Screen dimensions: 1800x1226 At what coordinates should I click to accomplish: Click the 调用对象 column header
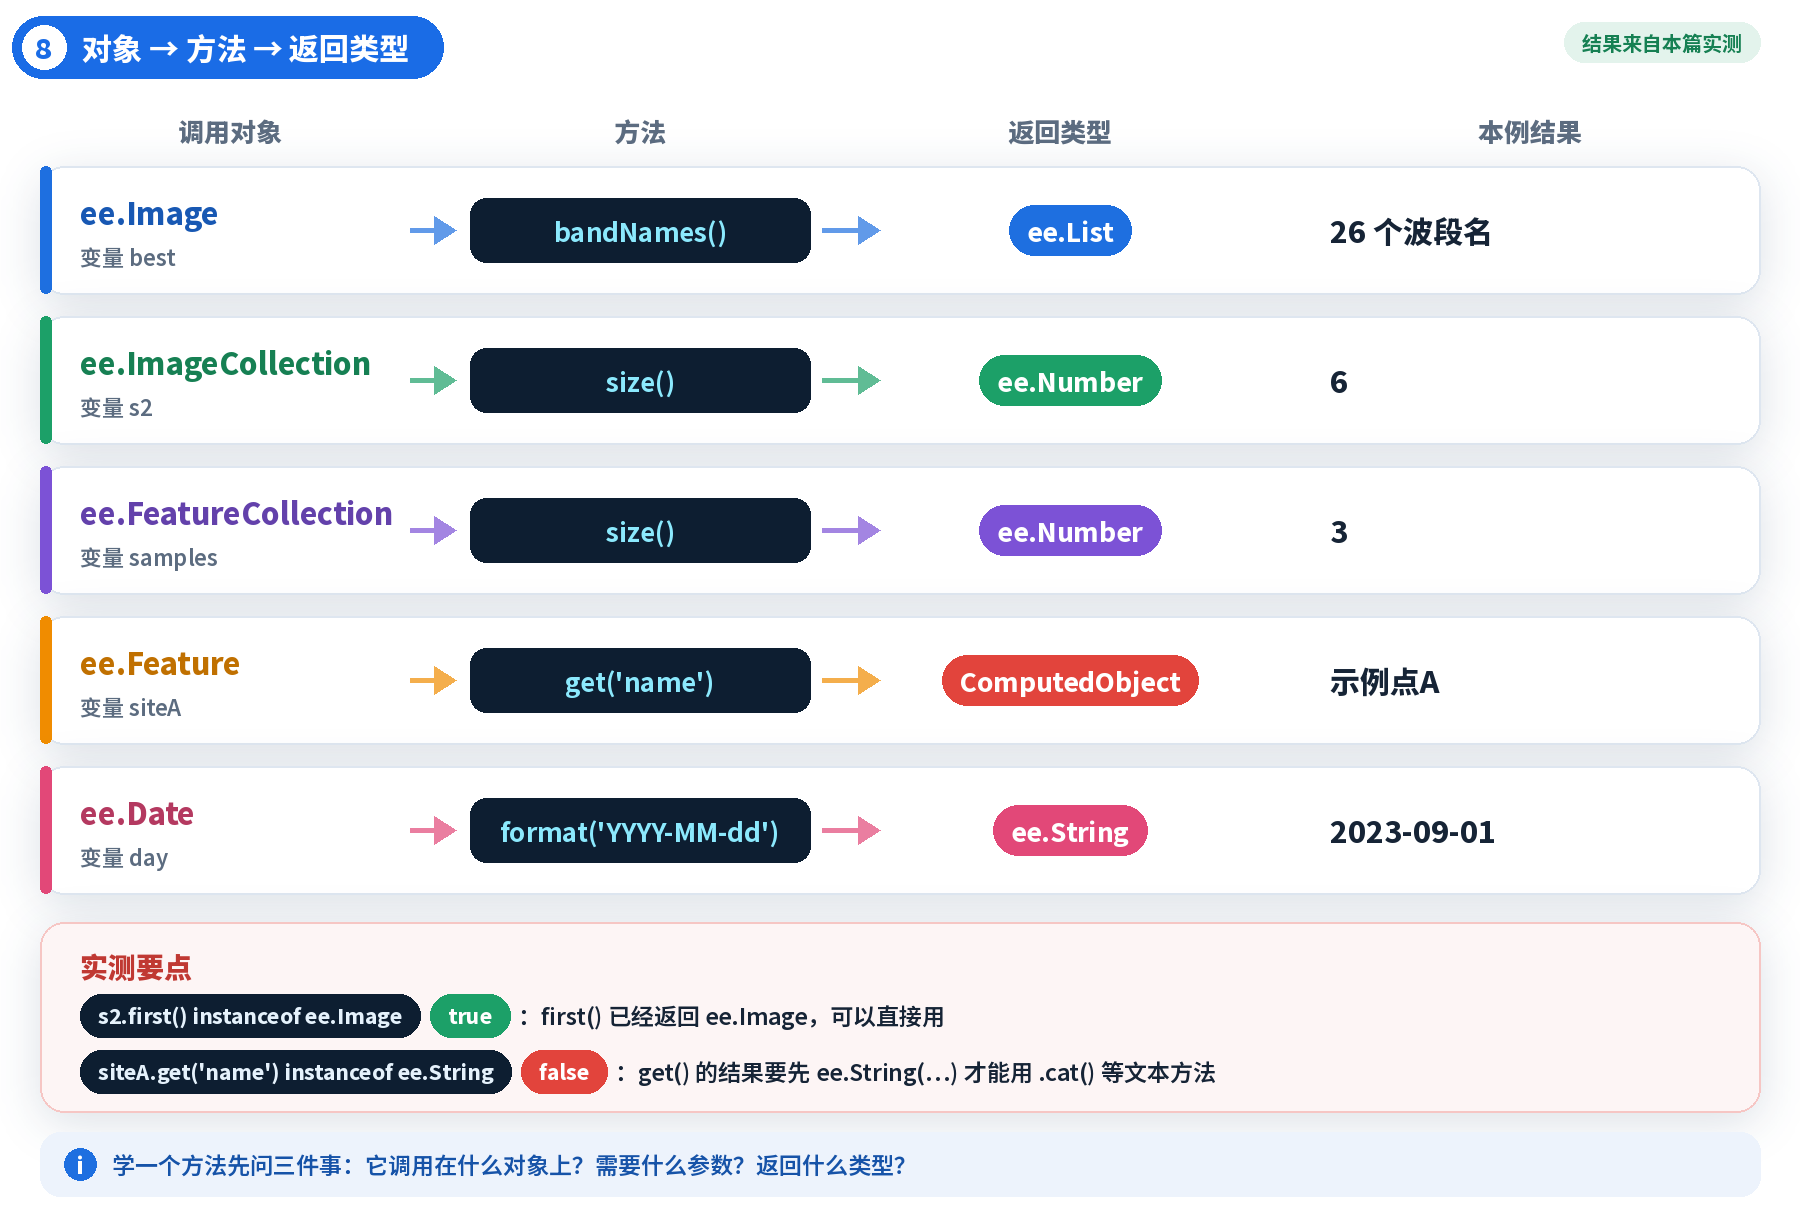230,132
